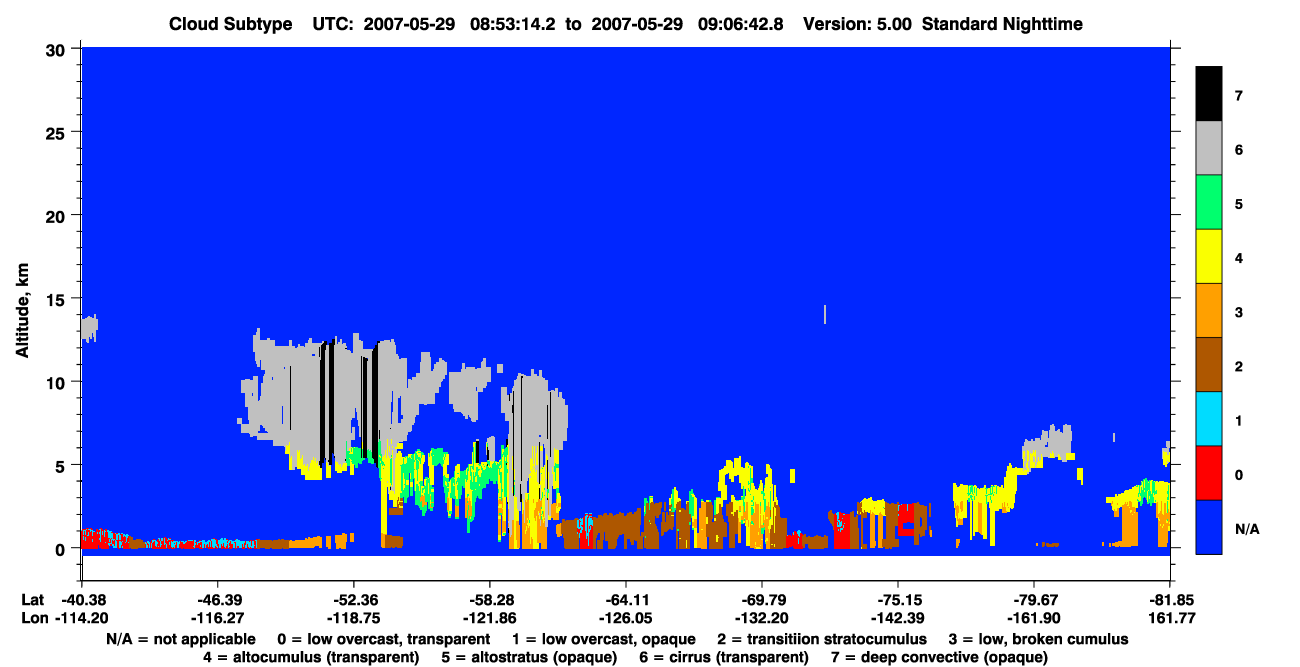
Task: Click the longitude value -118.75
Action: [x=353, y=618]
